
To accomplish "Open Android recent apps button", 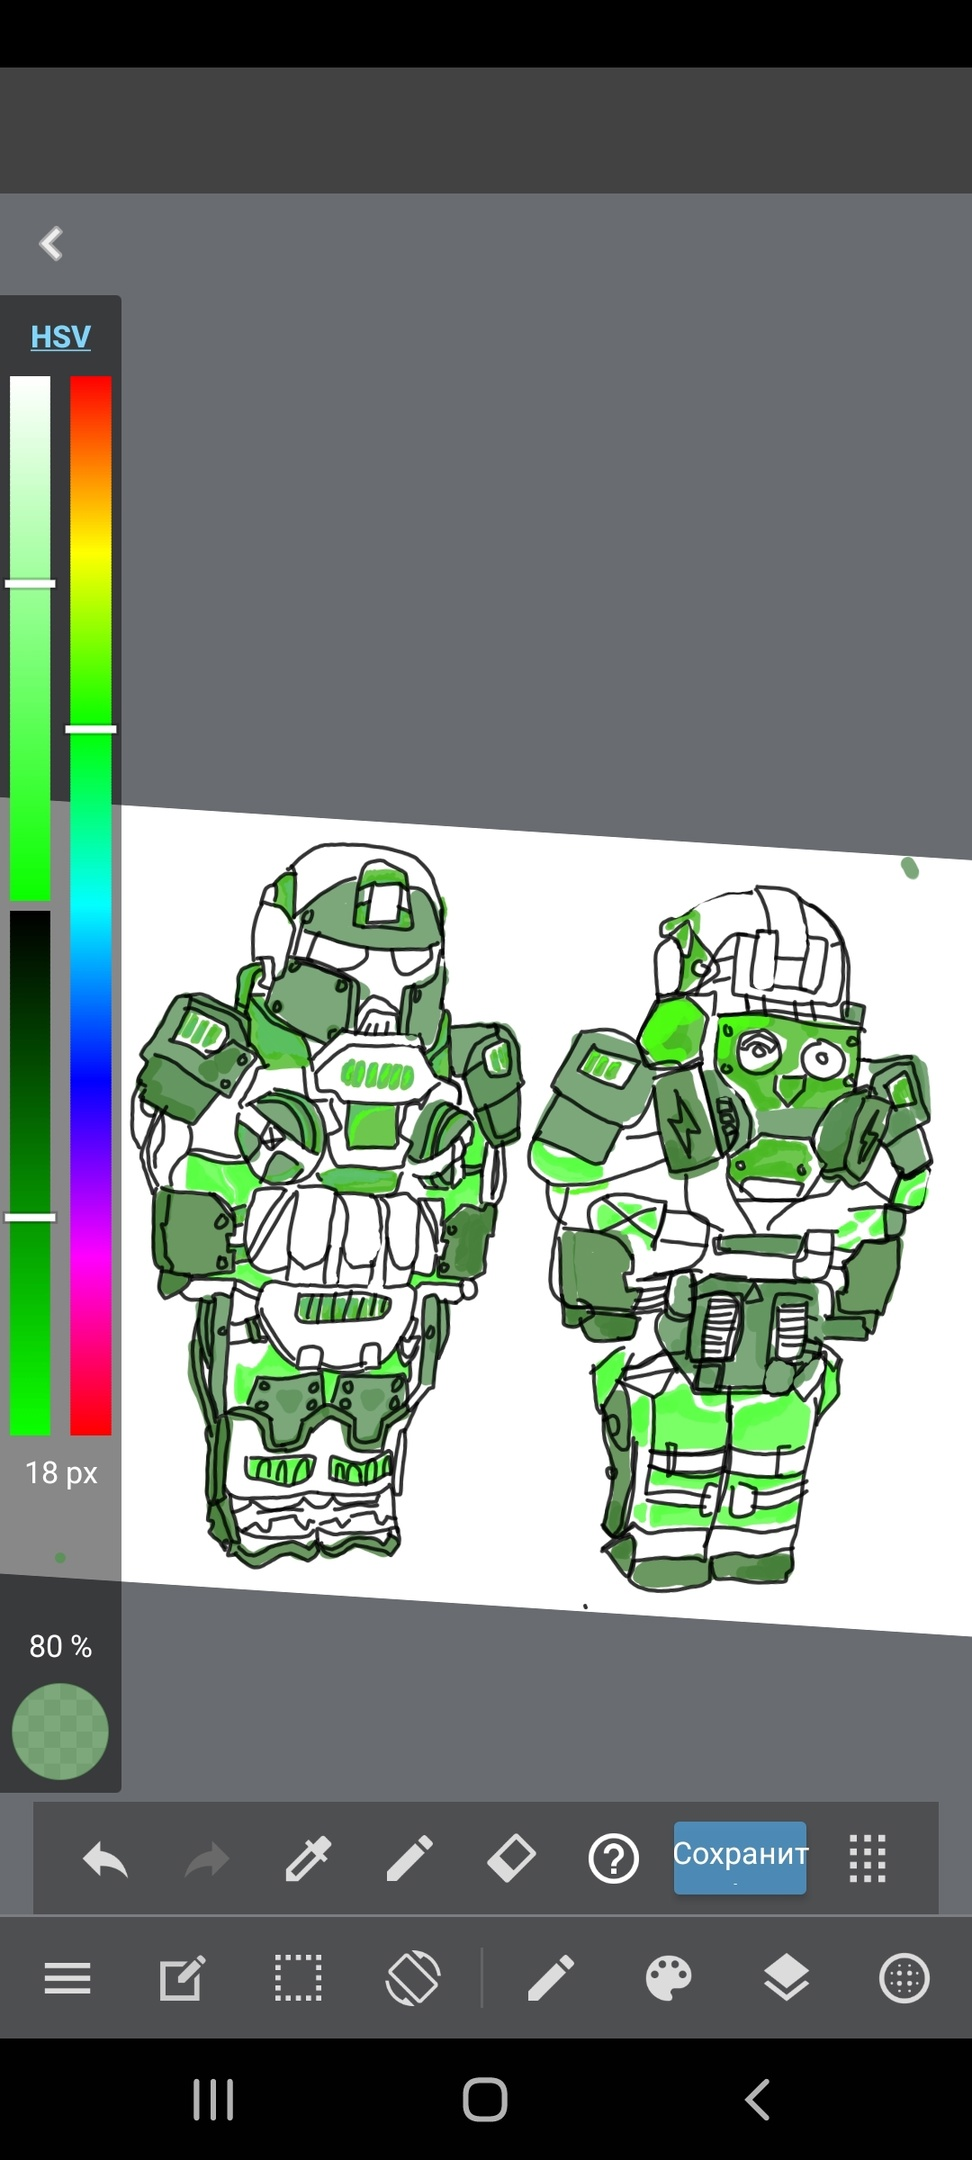I will click(x=213, y=2100).
